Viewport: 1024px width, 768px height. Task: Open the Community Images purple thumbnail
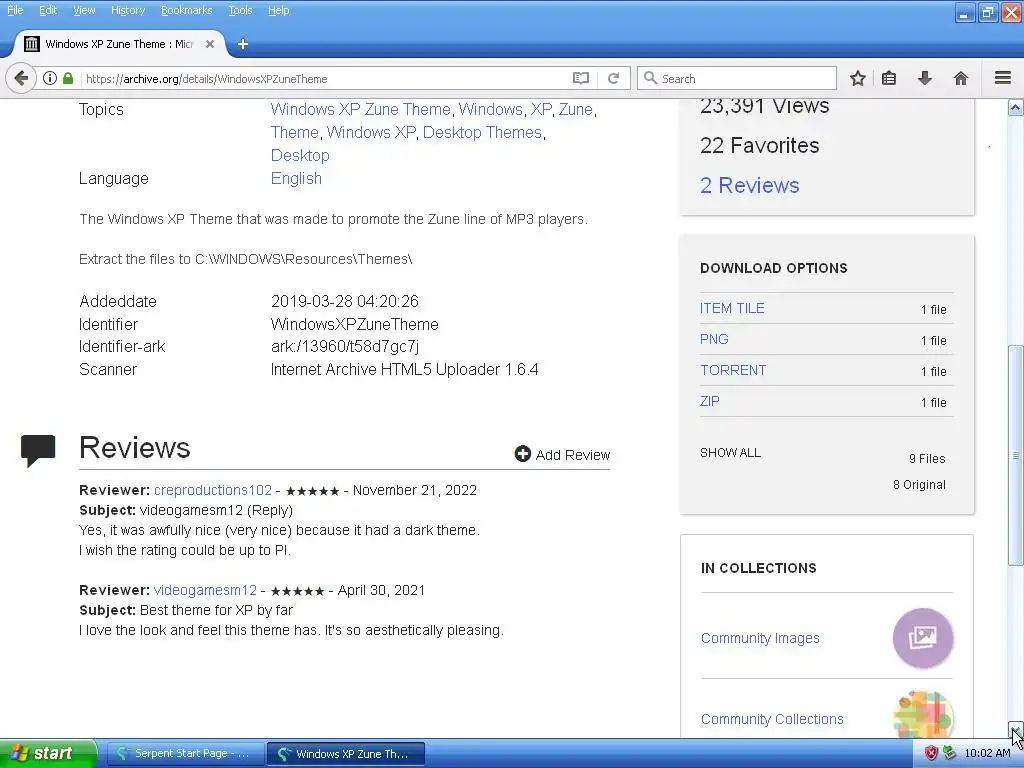pyautogui.click(x=923, y=638)
